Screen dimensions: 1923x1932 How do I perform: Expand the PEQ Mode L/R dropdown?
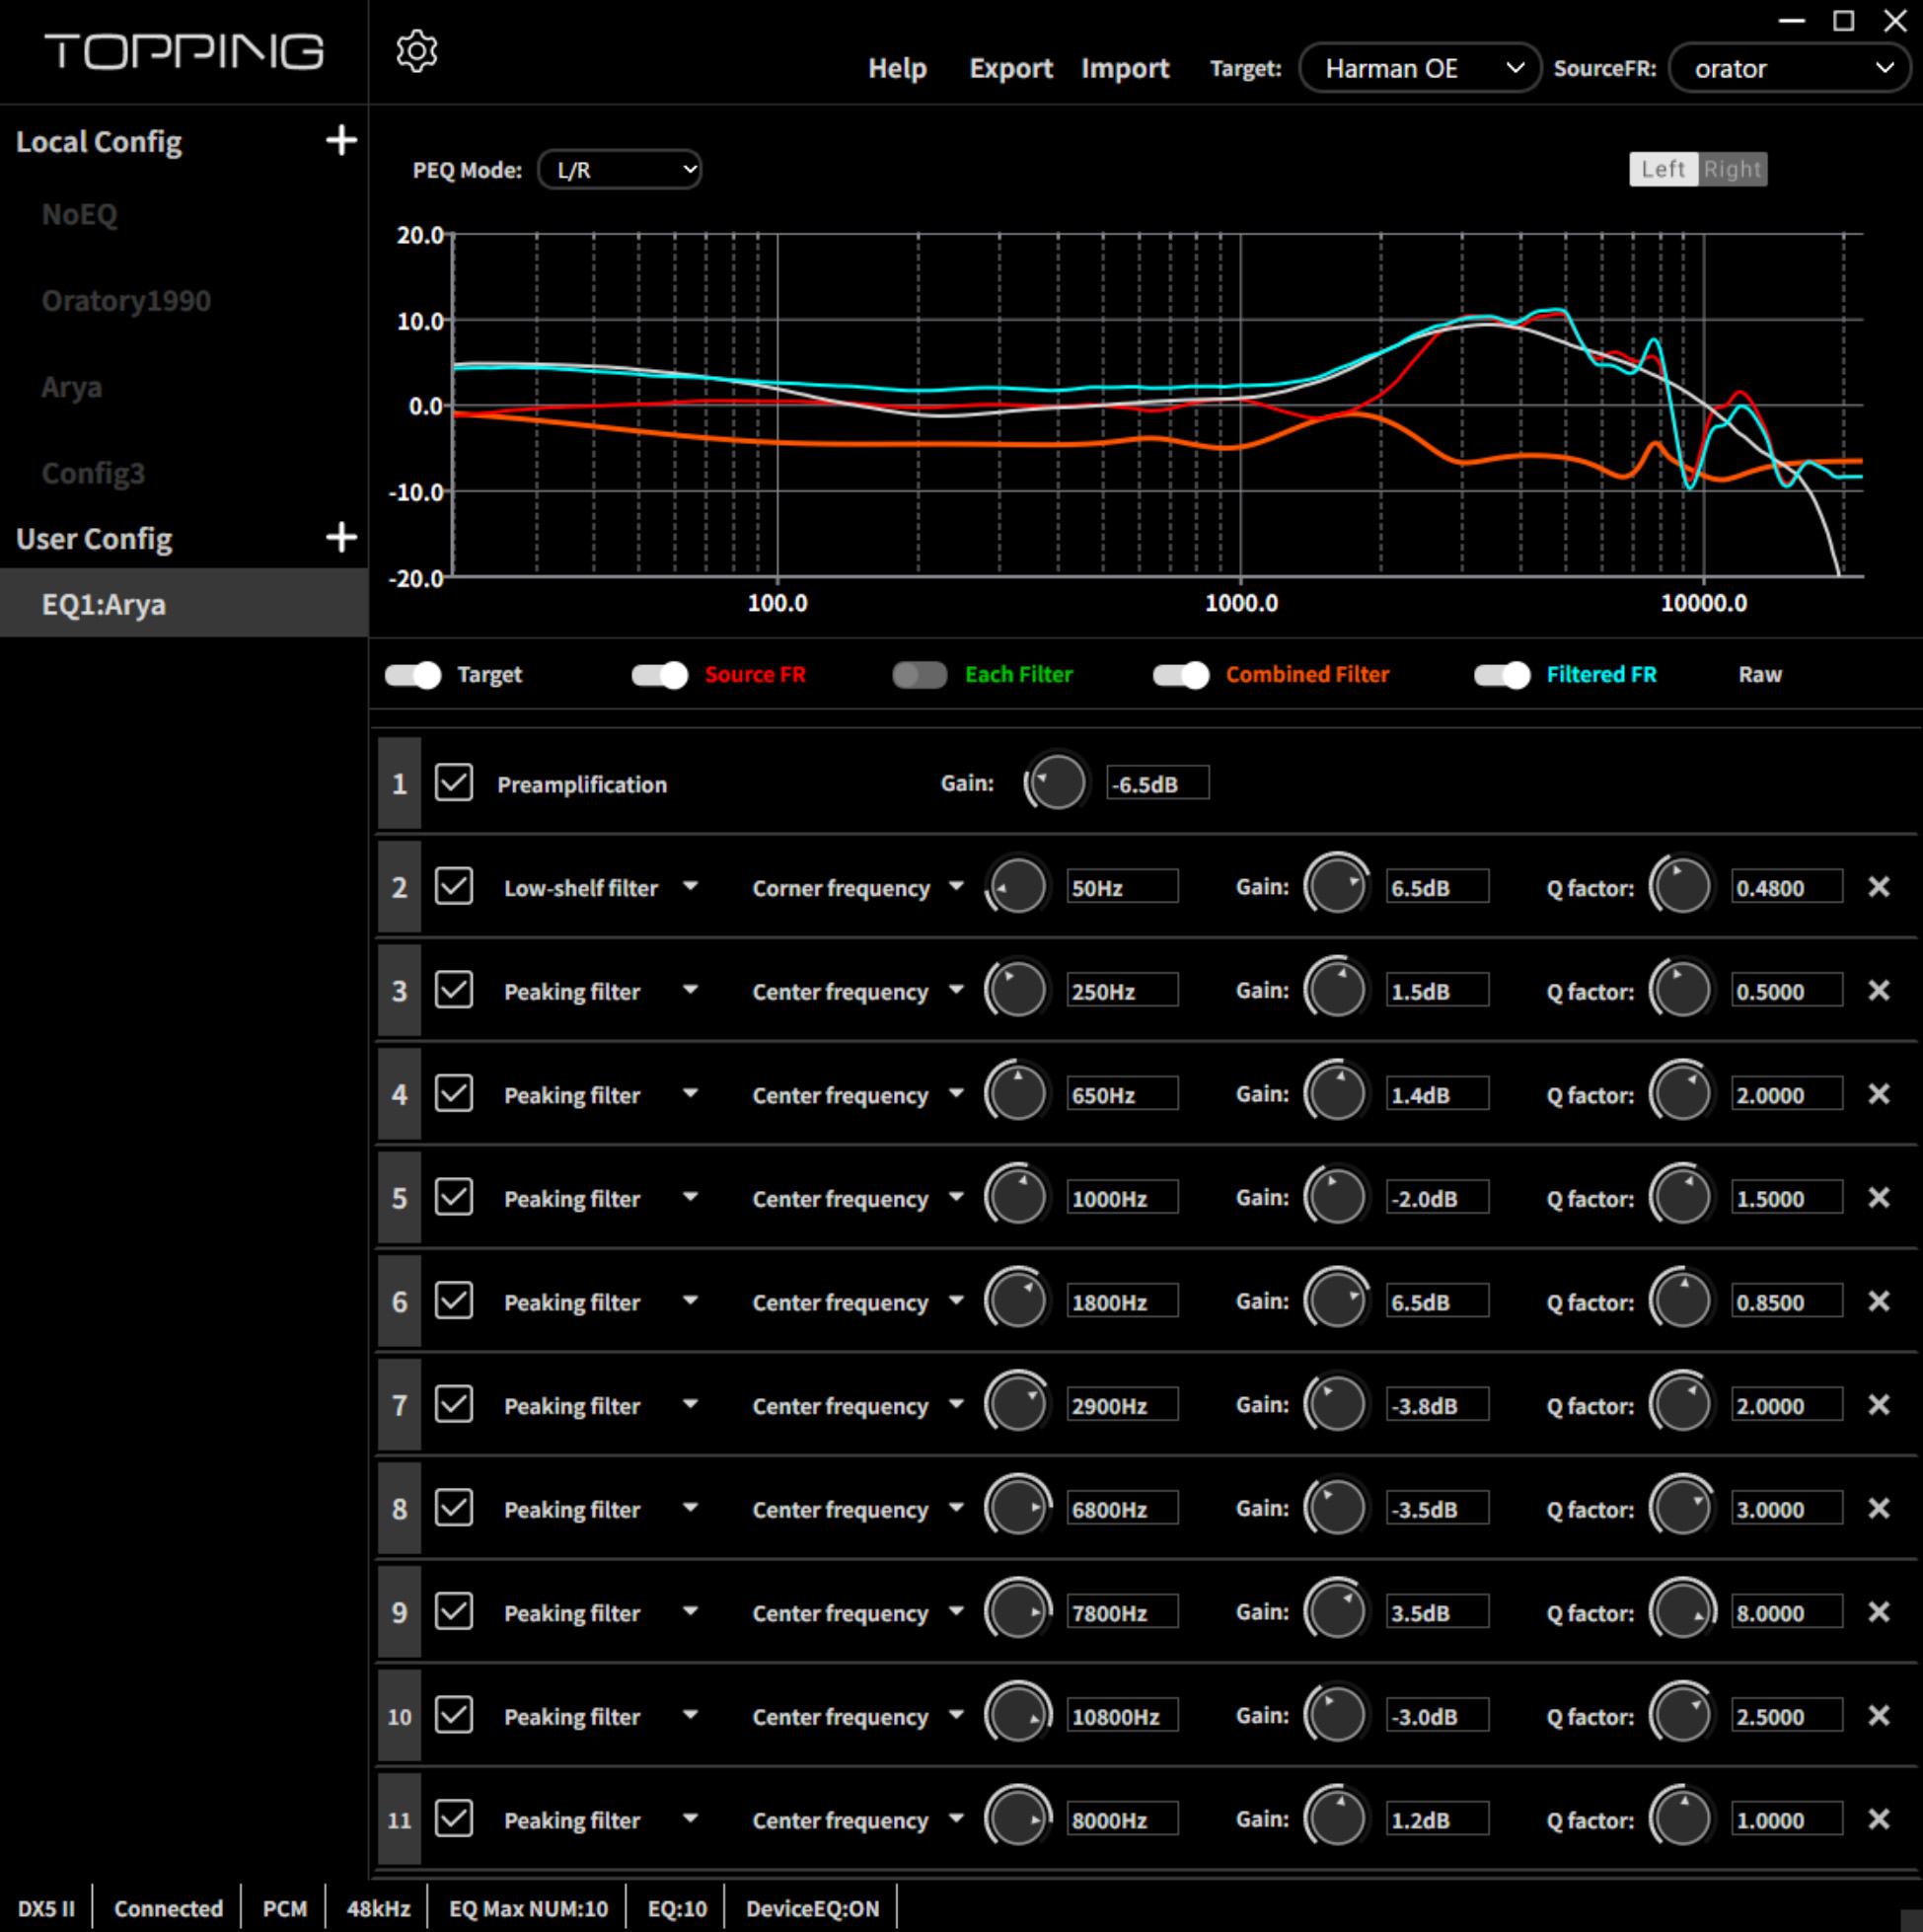619,170
